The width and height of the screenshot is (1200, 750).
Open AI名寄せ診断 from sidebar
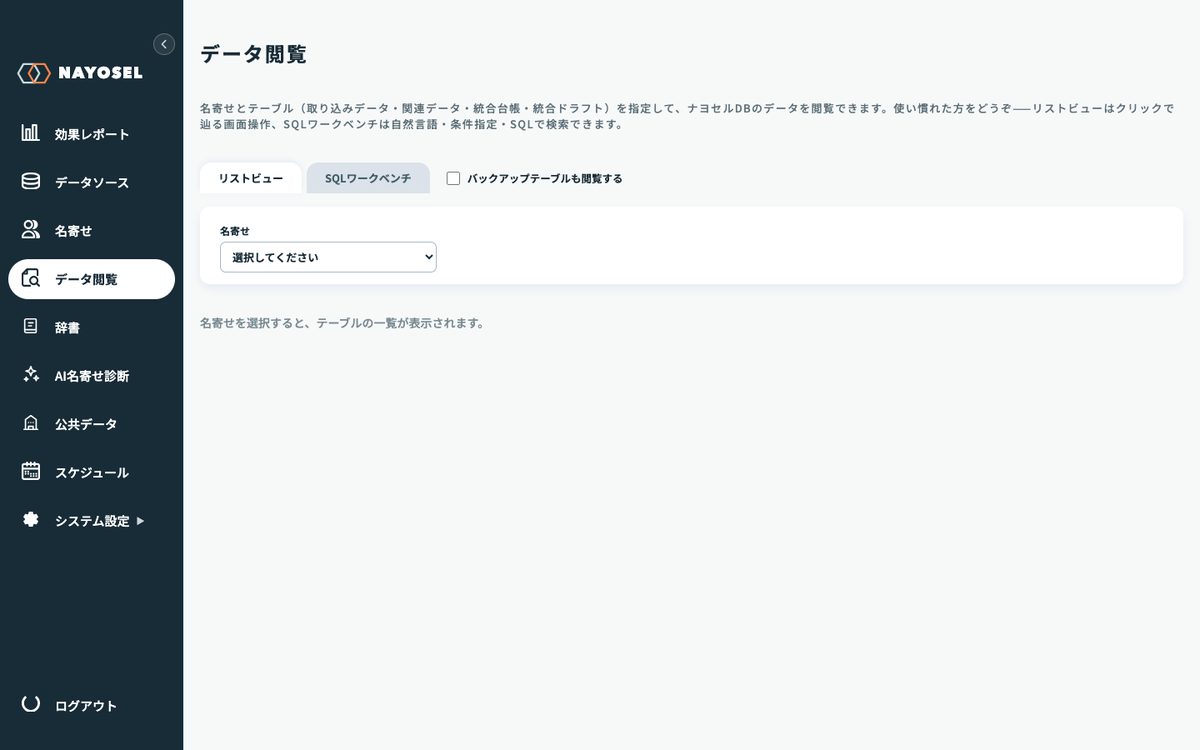(x=91, y=376)
